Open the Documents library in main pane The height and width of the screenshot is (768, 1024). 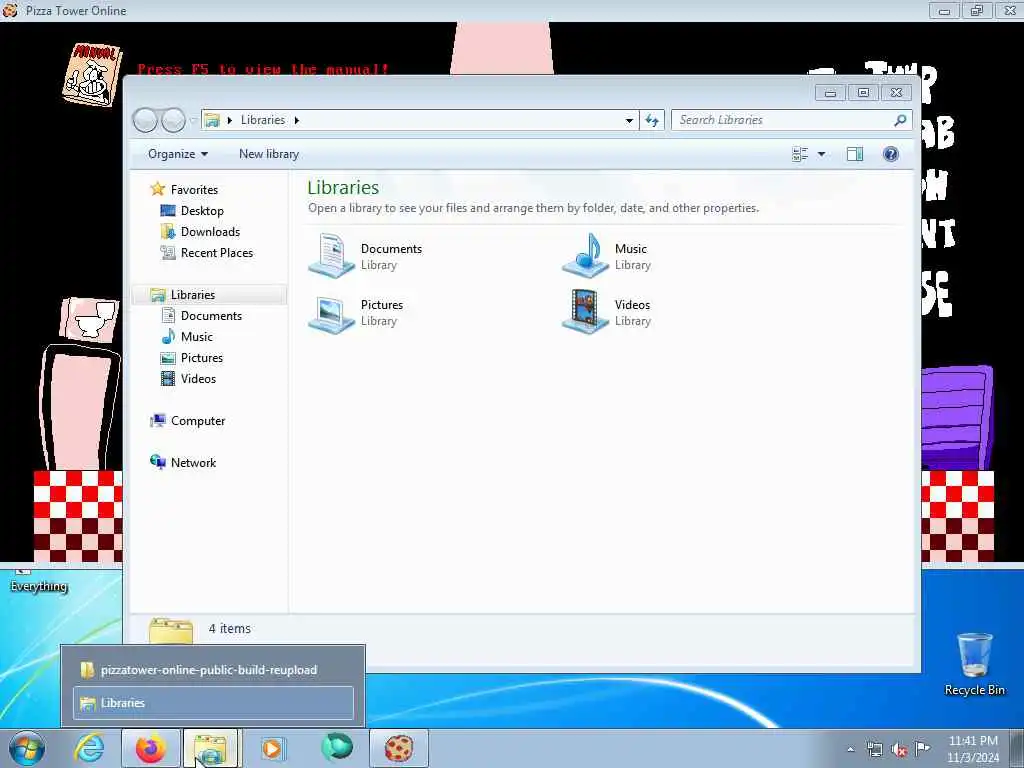click(x=366, y=256)
